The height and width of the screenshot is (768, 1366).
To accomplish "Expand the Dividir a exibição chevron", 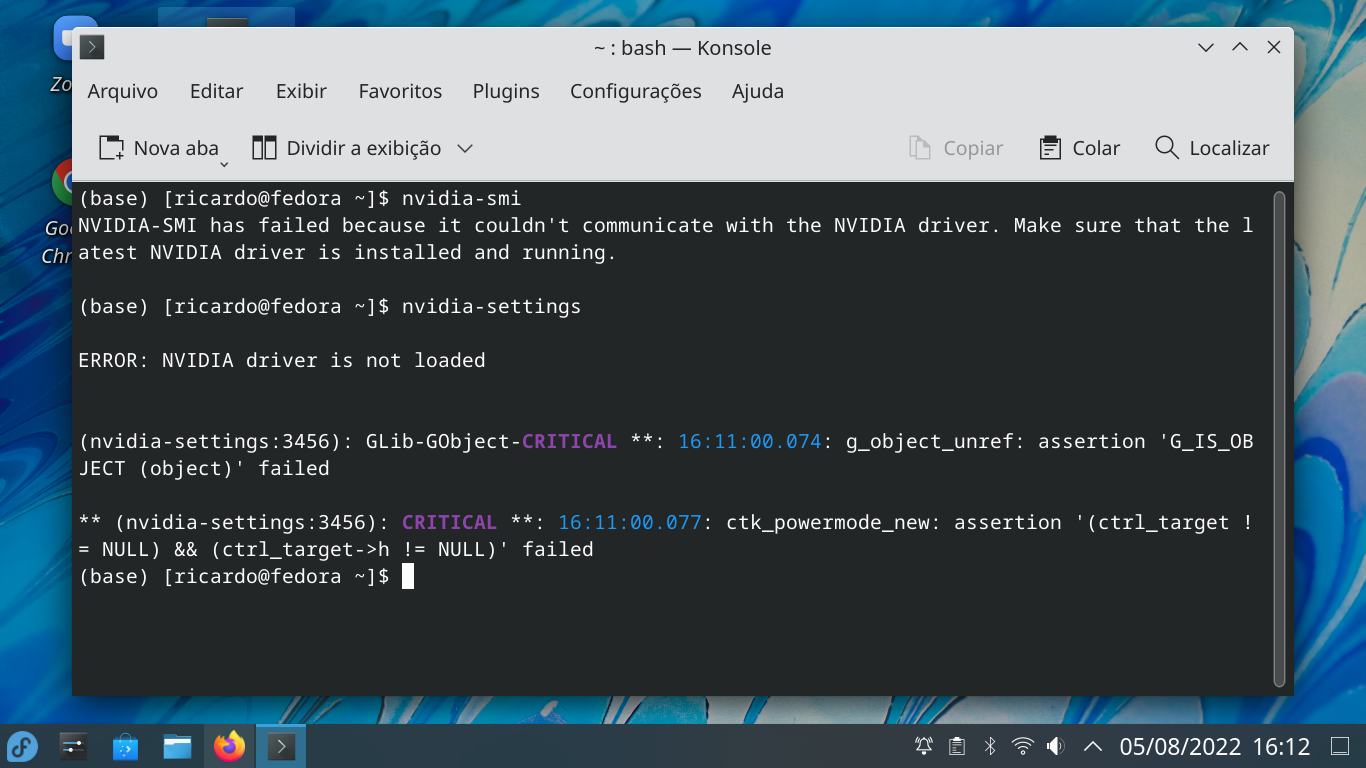I will tap(464, 148).
